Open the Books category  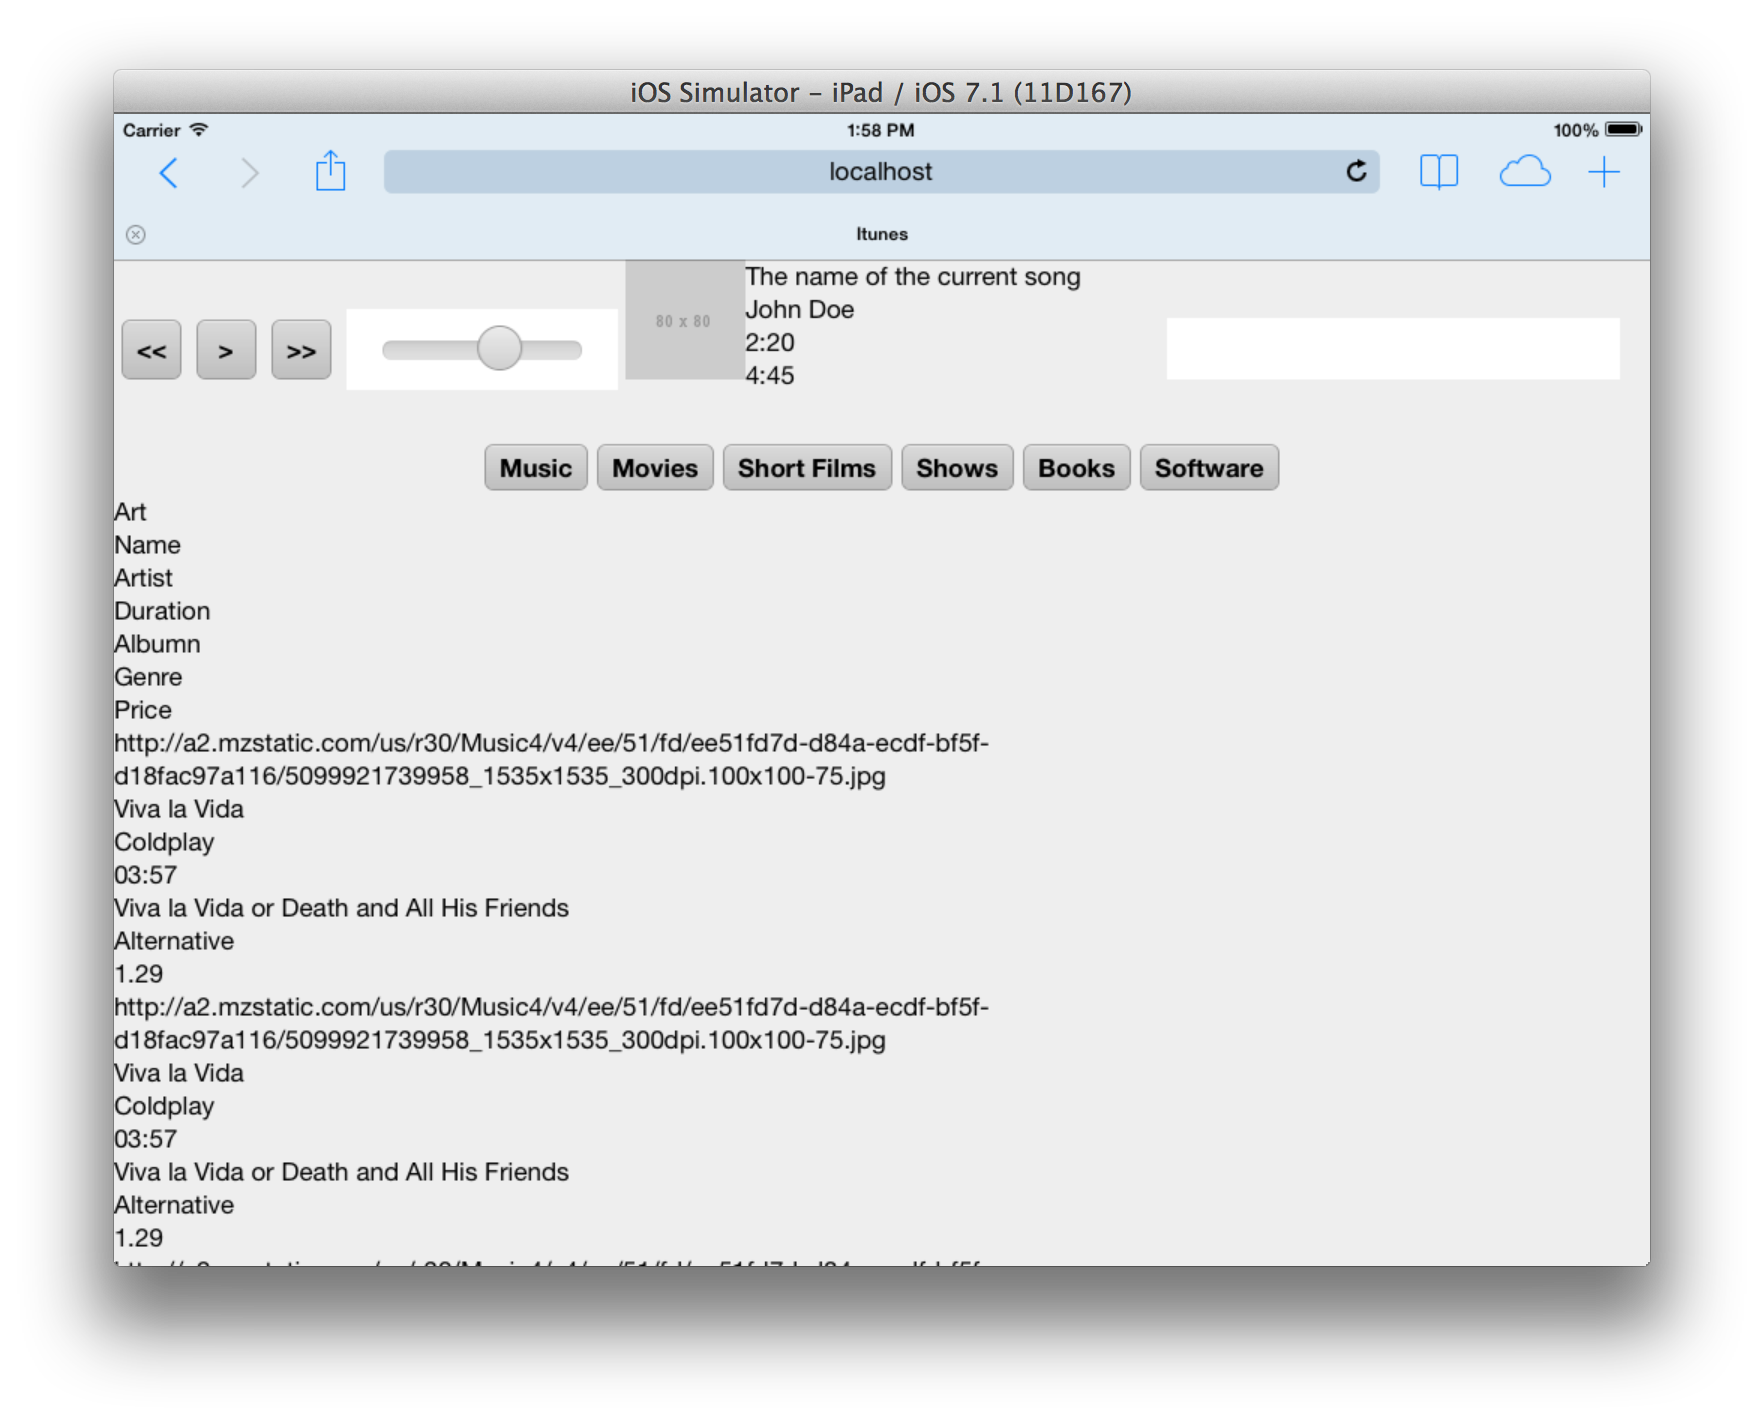coord(1076,468)
